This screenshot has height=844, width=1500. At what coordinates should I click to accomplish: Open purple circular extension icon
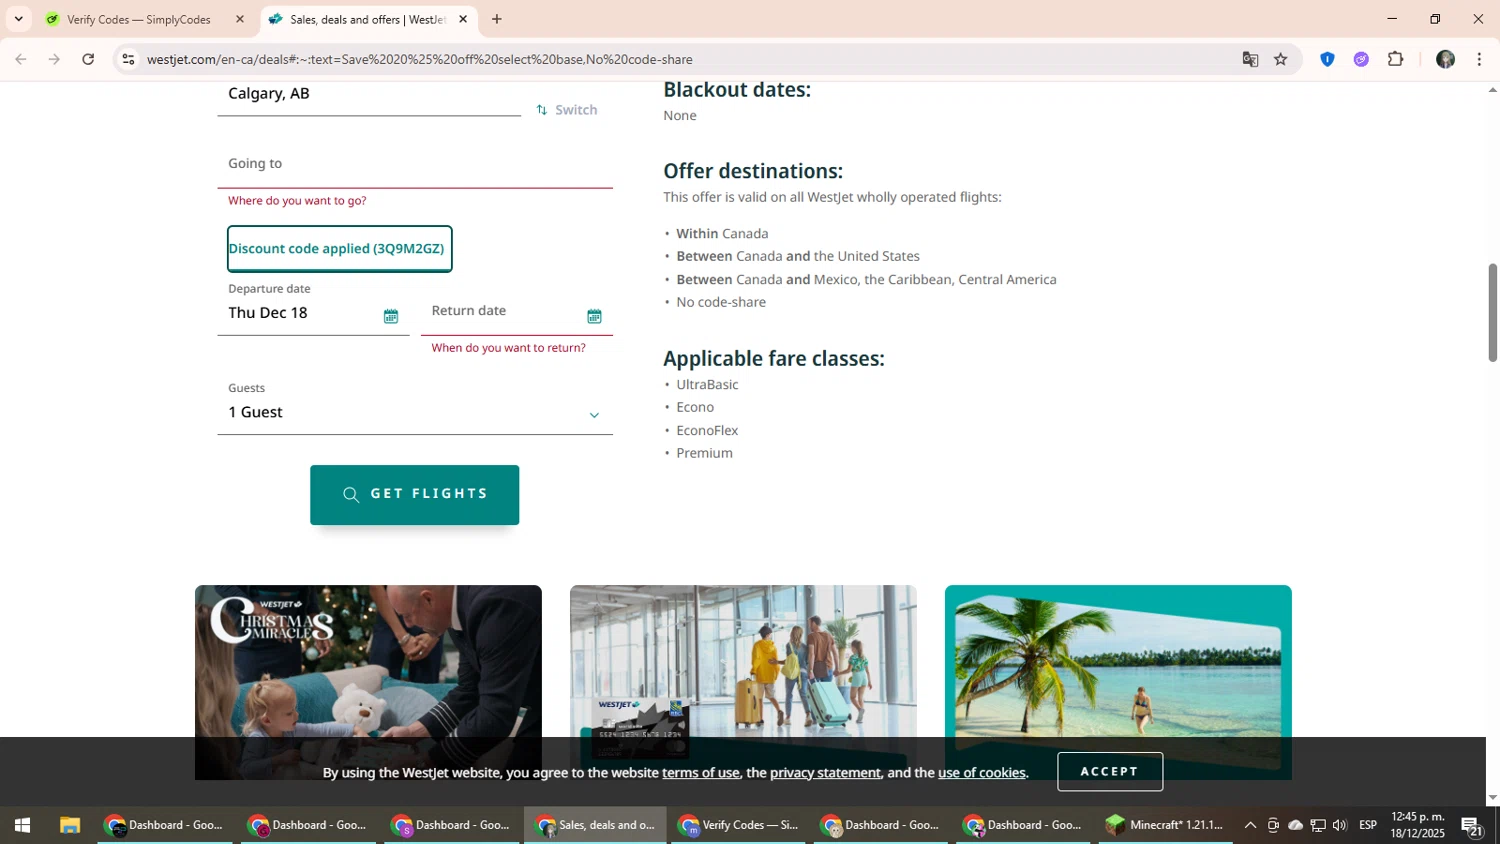(x=1361, y=59)
